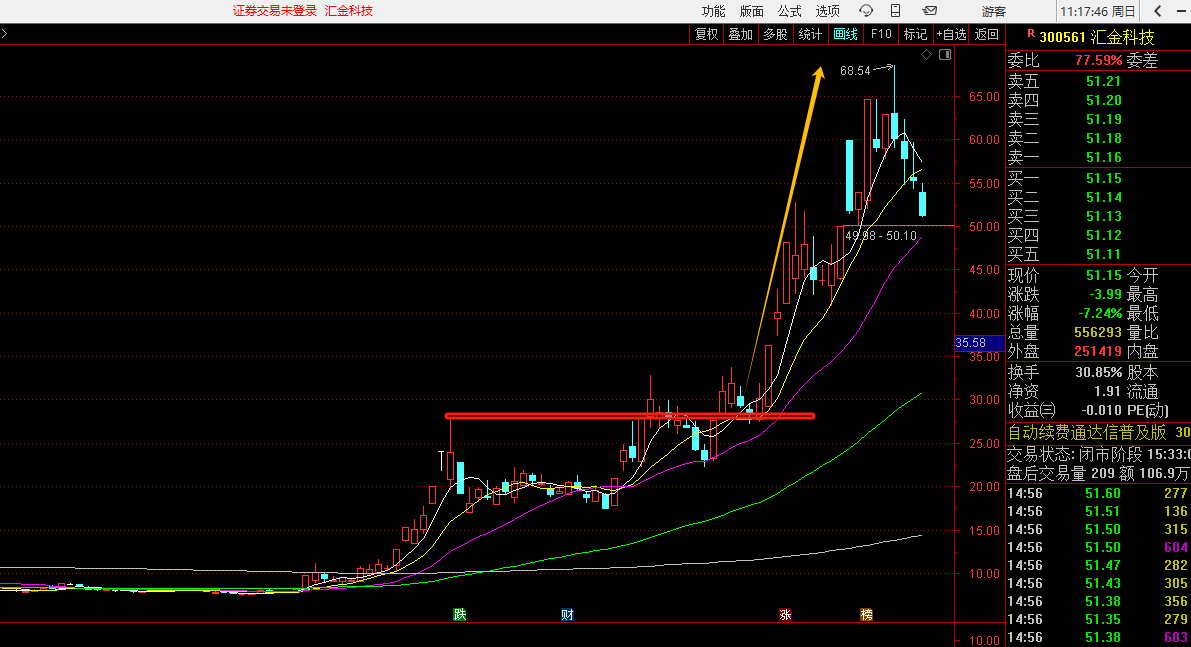Click the 外盘 value 251419

pos(1098,352)
